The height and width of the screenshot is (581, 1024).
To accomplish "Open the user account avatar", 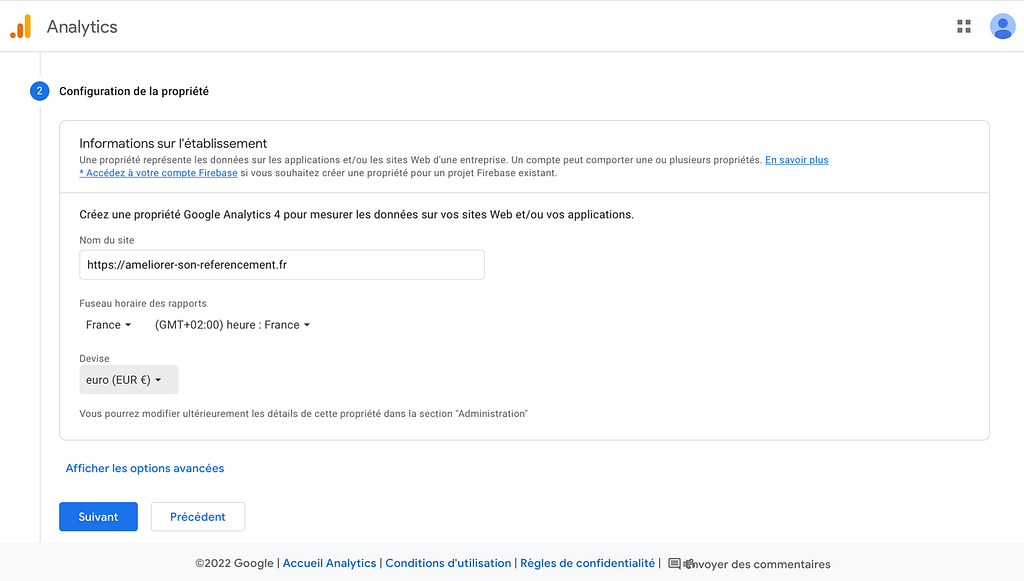I will 1002,27.
